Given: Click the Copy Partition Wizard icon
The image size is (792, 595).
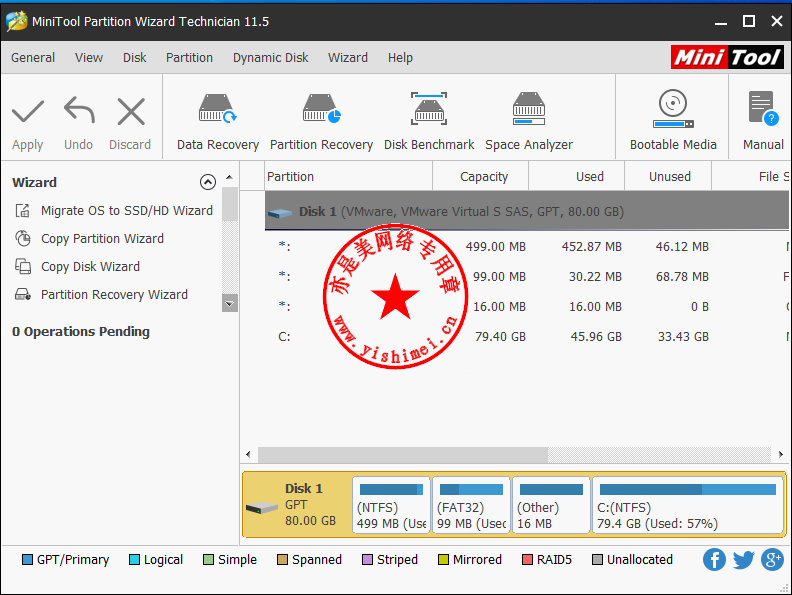Looking at the screenshot, I should tap(23, 238).
